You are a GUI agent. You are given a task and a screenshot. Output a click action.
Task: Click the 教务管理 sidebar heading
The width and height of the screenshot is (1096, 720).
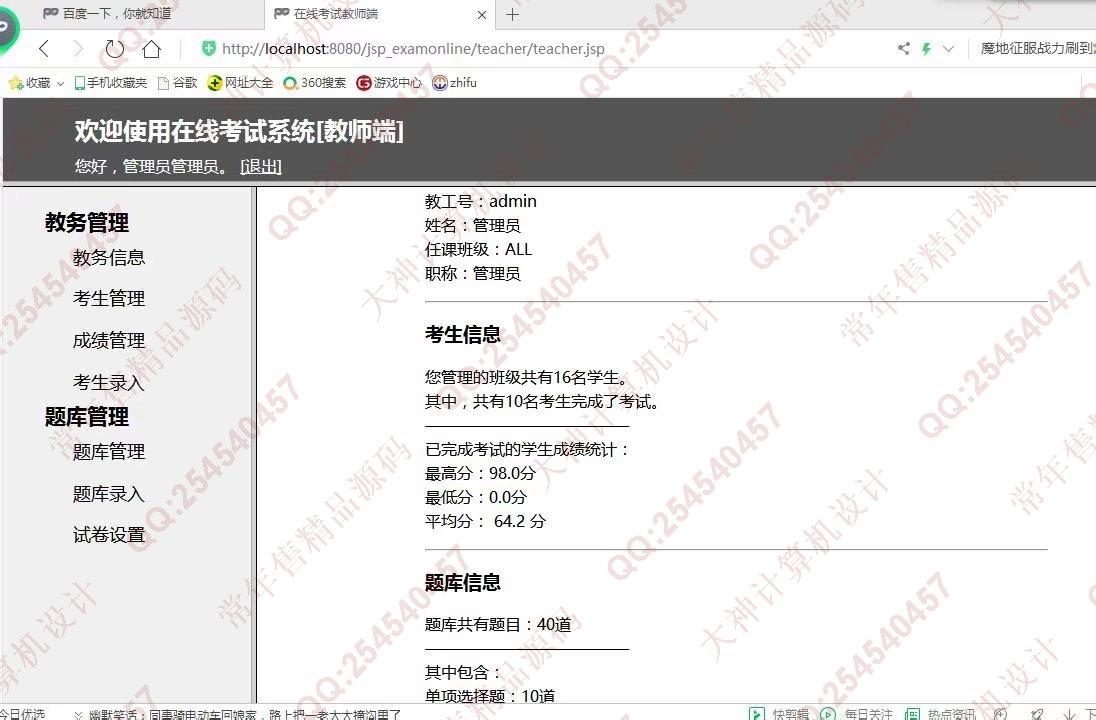87,222
